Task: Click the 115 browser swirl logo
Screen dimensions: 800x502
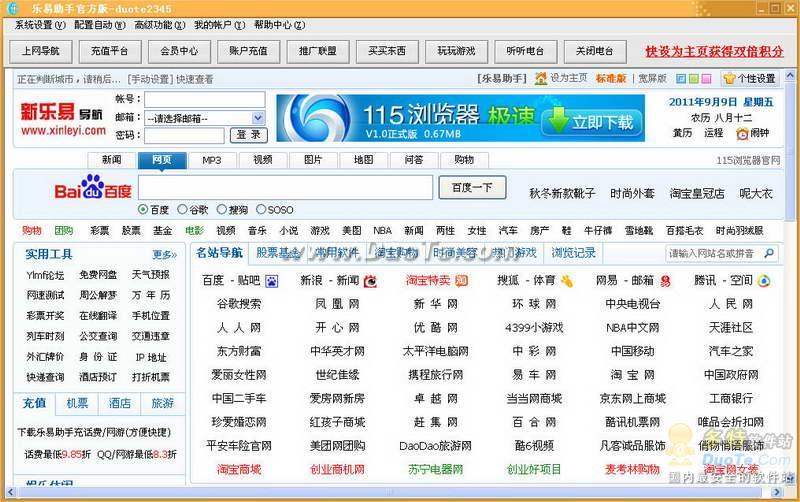Action: 318,118
